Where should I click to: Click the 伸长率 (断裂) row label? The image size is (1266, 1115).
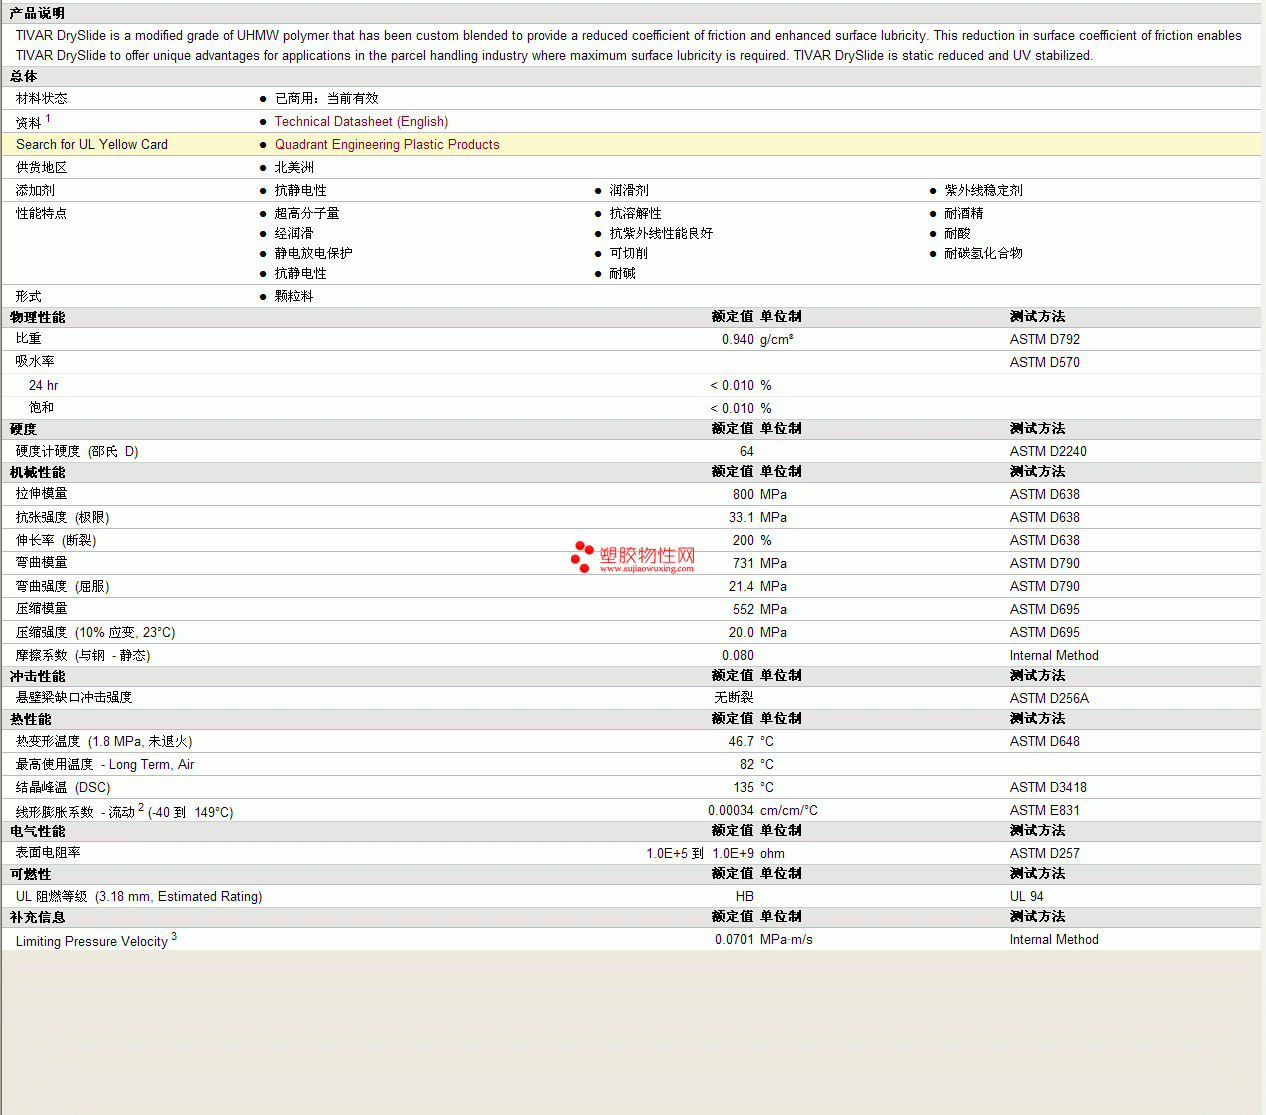tap(56, 540)
